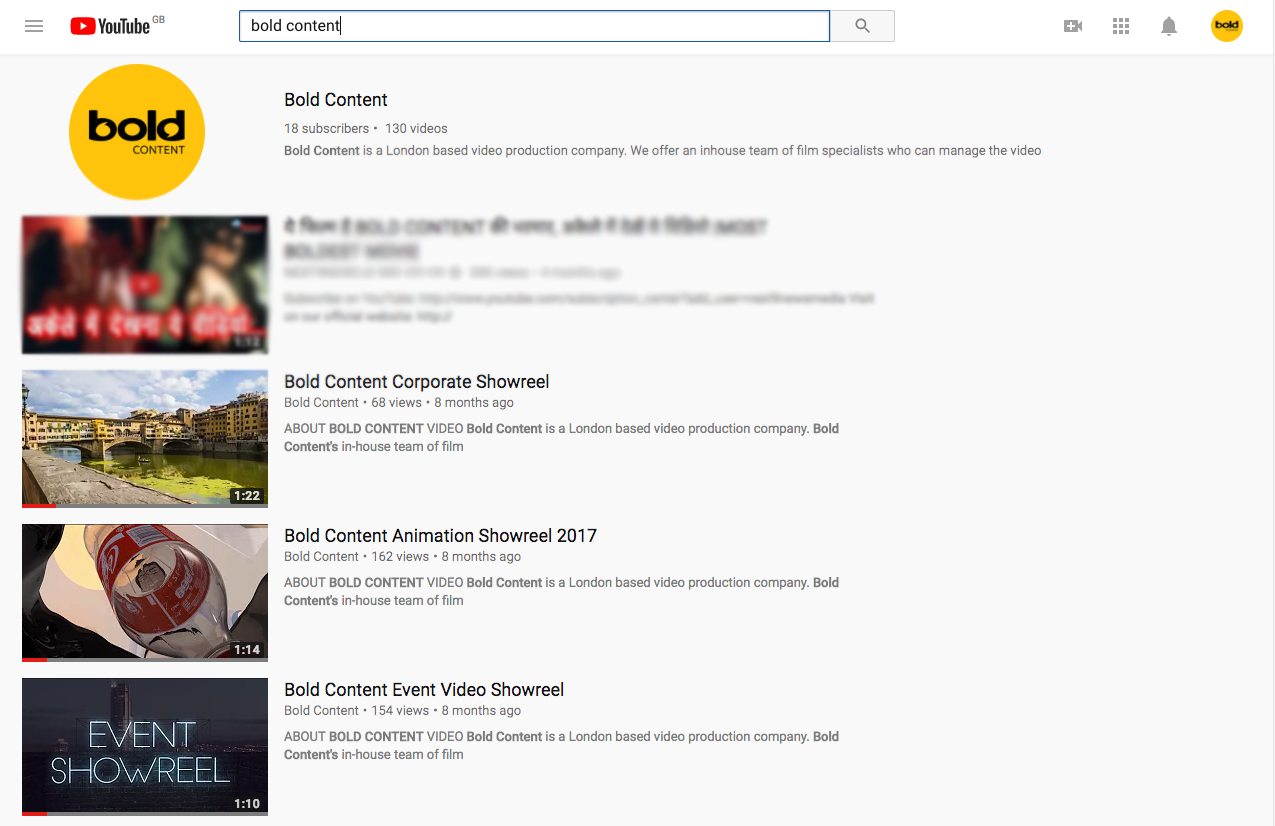
Task: Click '154 views' text
Action: [400, 711]
